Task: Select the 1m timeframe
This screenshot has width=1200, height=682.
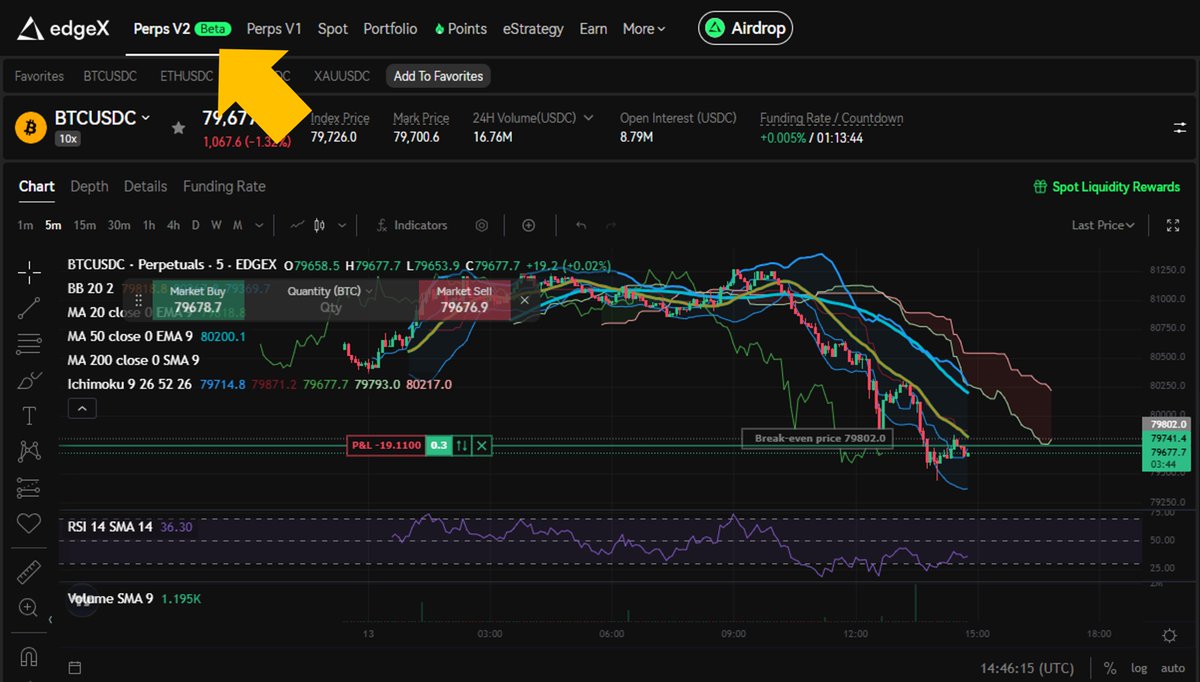Action: (25, 225)
